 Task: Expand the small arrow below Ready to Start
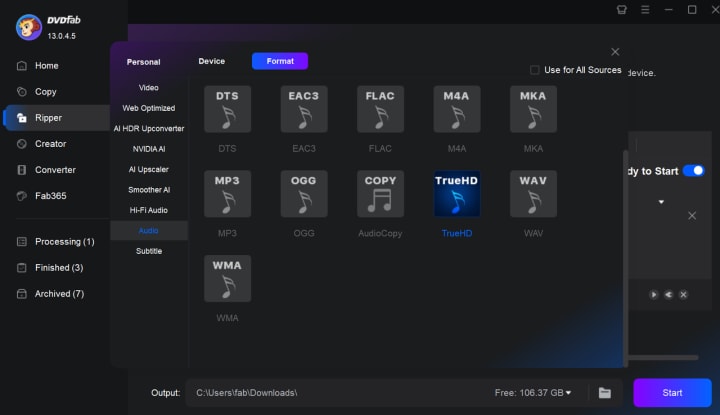(x=661, y=202)
